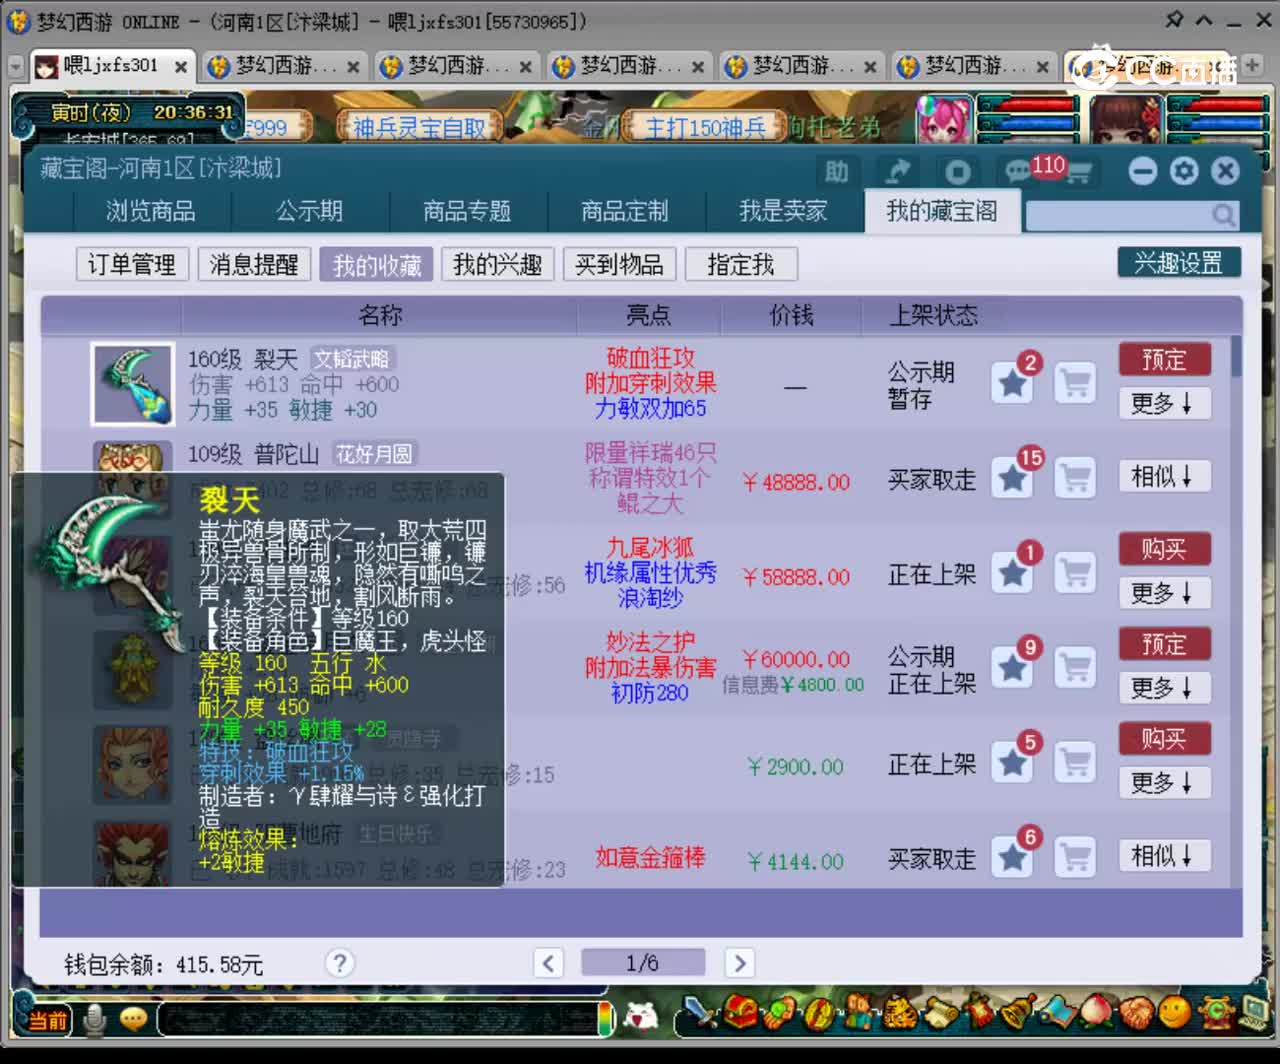The height and width of the screenshot is (1064, 1280).
Task: Switch to 浏览商品 tab
Action: [x=151, y=211]
